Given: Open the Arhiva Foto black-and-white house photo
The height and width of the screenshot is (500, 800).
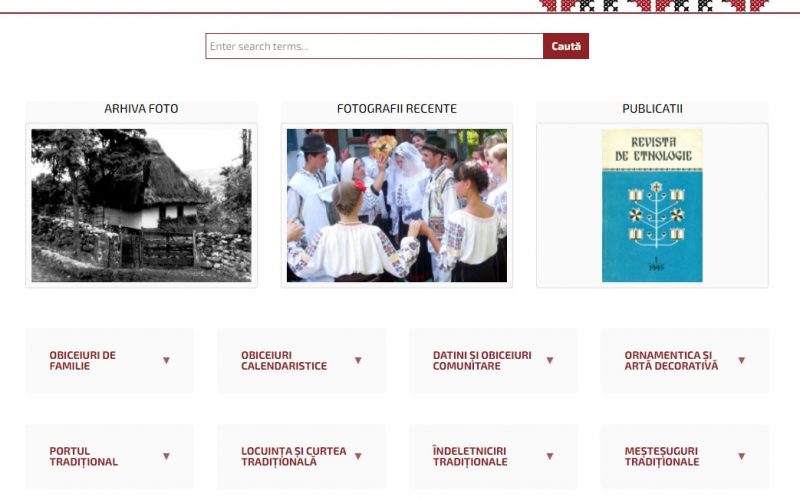Looking at the screenshot, I should point(141,205).
